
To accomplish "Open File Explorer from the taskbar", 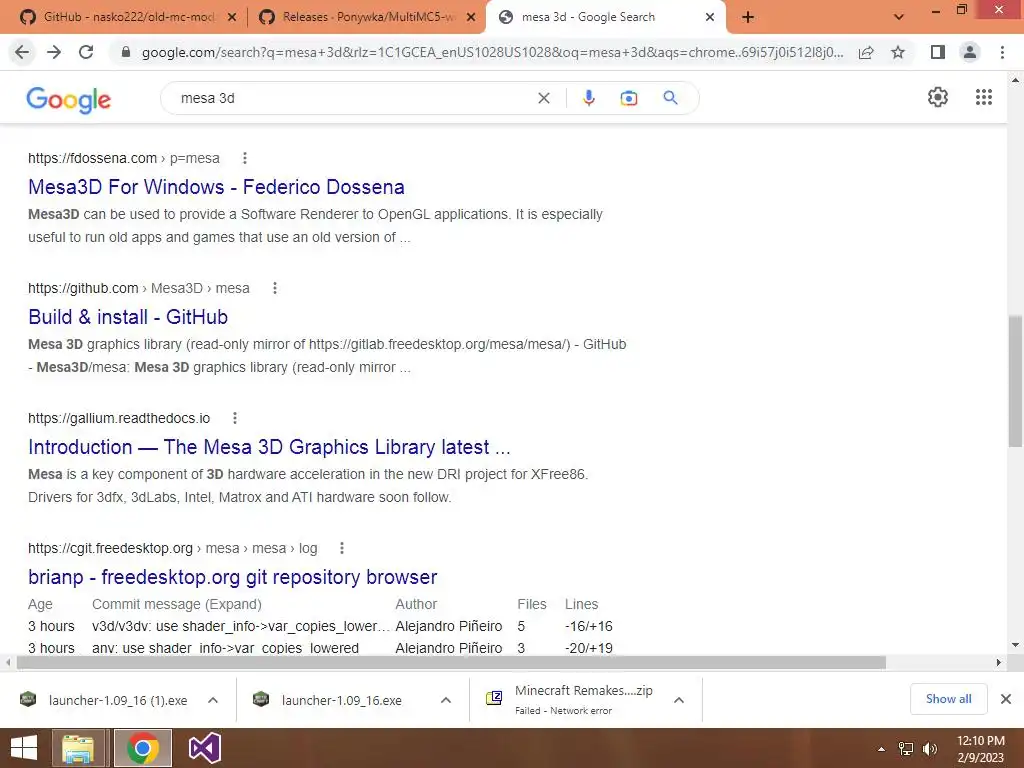I will 78,748.
